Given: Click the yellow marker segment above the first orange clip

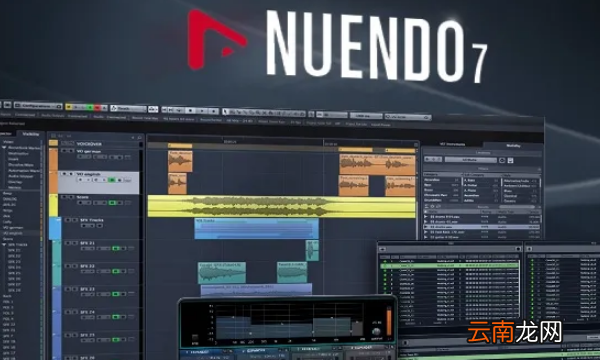Looking at the screenshot, I should point(180,146).
